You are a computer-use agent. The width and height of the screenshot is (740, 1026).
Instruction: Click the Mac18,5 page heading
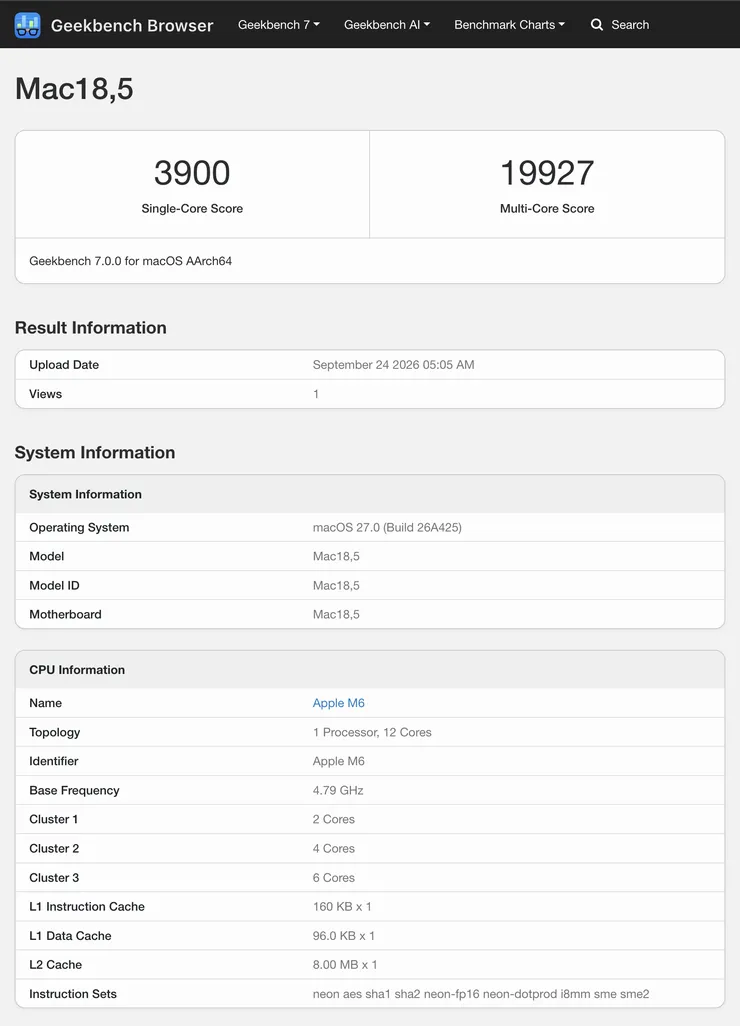74,88
